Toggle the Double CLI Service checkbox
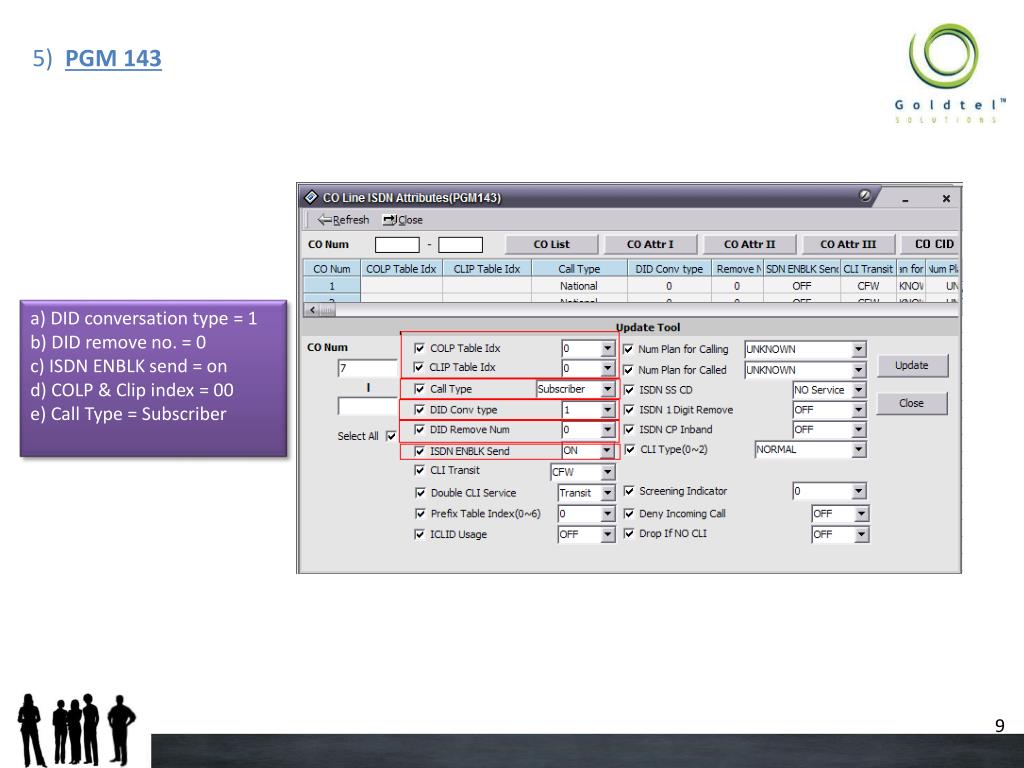The width and height of the screenshot is (1024, 768). click(420, 492)
